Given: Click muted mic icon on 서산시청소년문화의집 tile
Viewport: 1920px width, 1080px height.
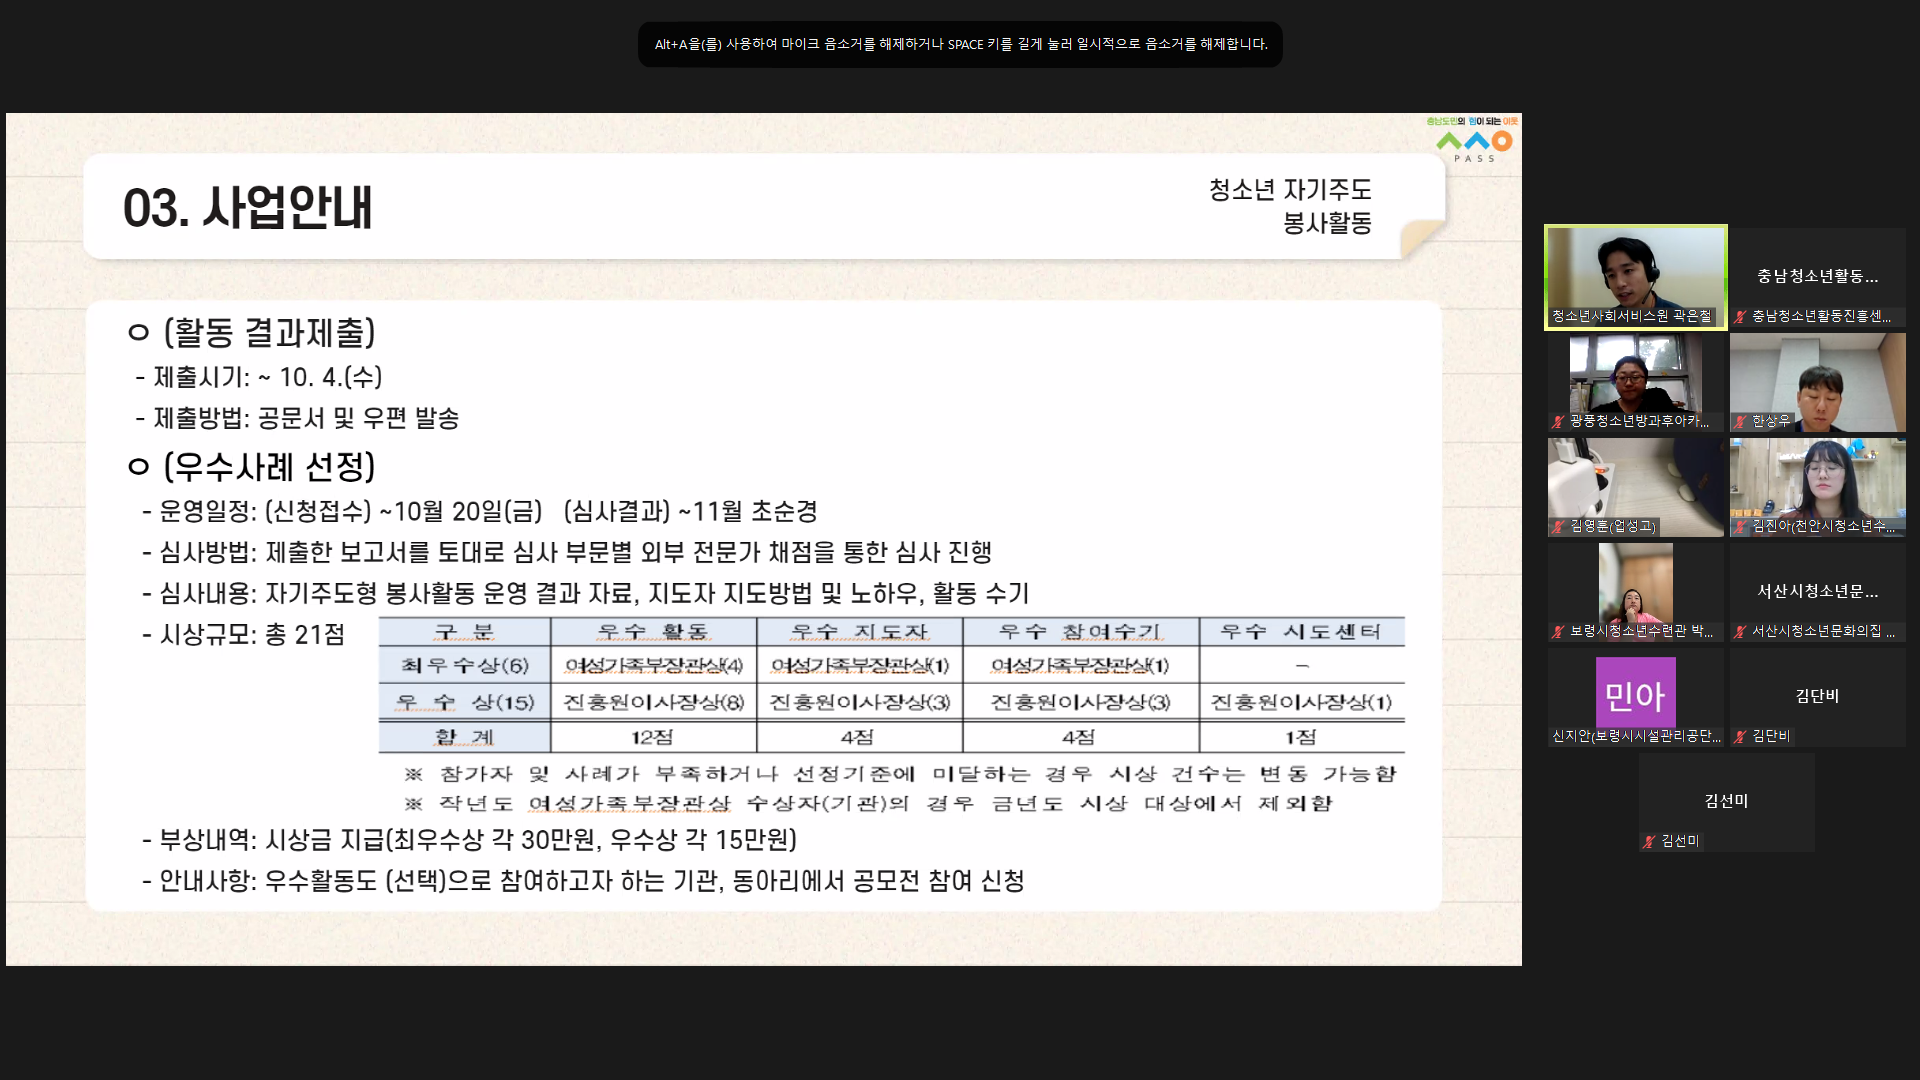Looking at the screenshot, I should coord(1740,632).
